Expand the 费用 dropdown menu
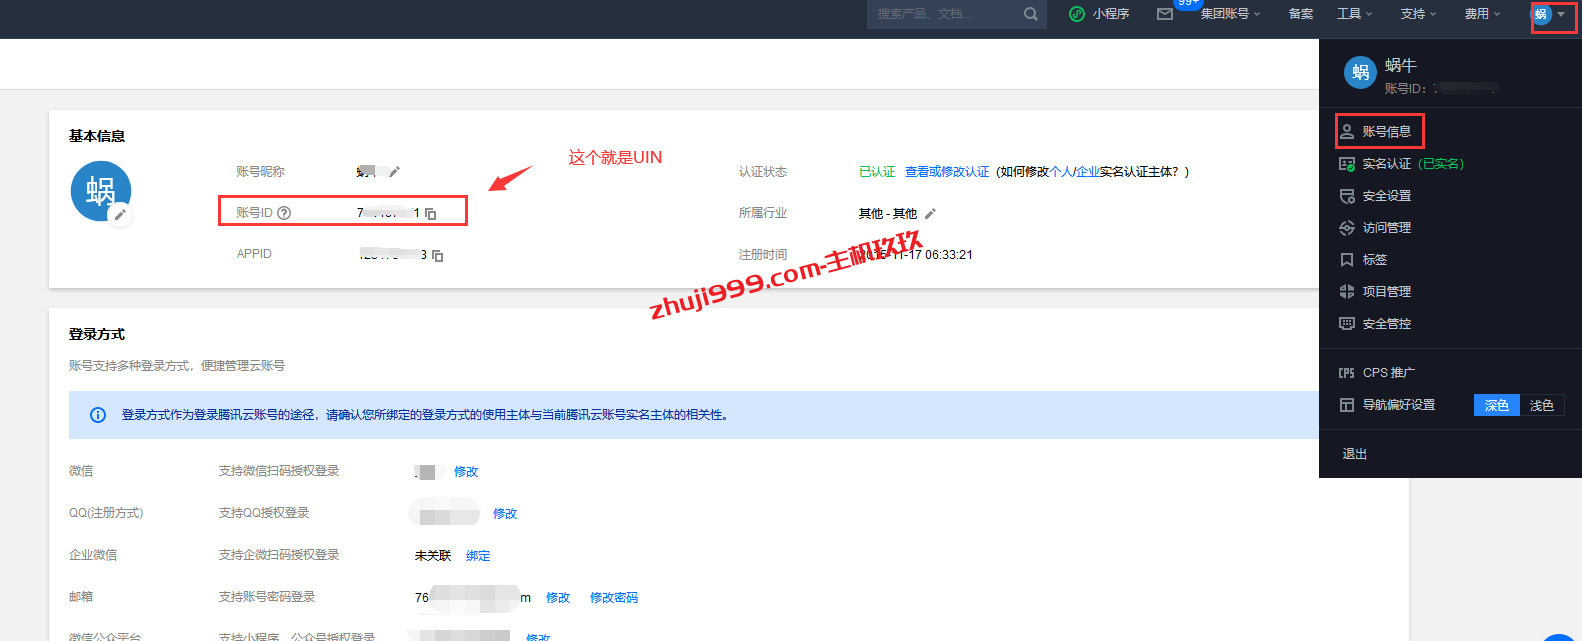 pos(1482,14)
